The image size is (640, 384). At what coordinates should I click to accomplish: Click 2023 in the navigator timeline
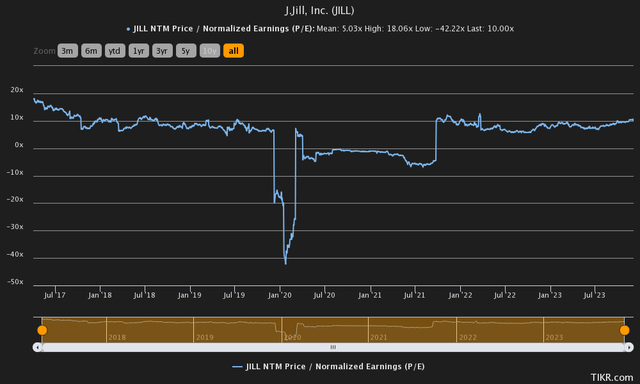(554, 337)
